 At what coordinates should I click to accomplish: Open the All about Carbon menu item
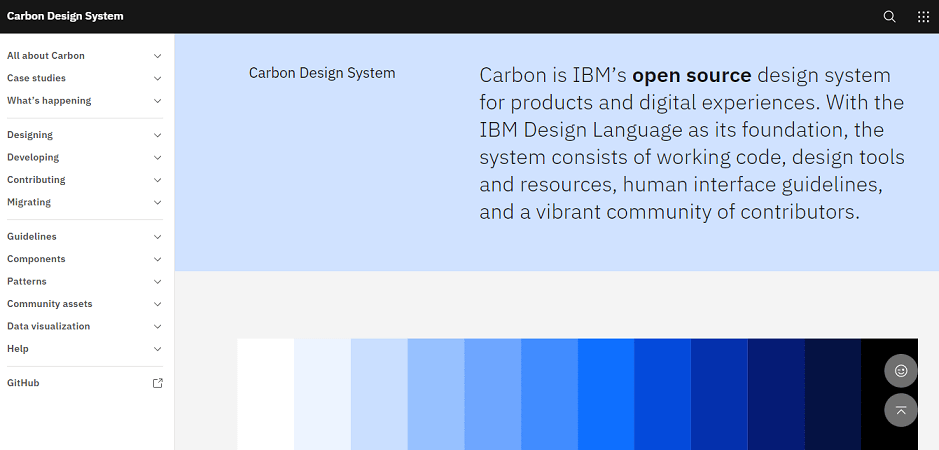(46, 56)
